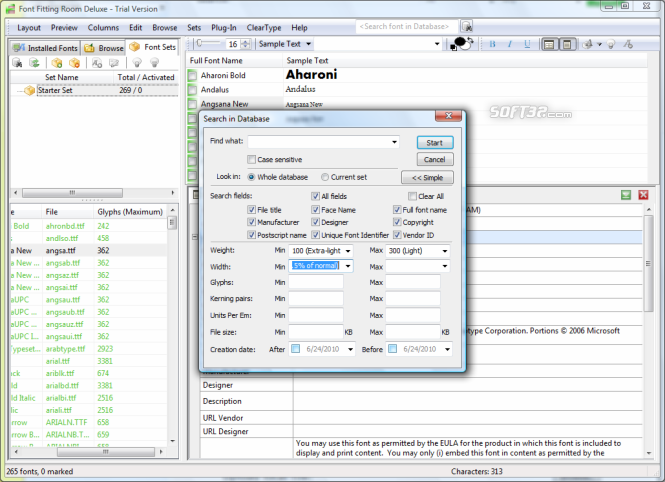Image resolution: width=665 pixels, height=482 pixels.
Task: Click the green export icon in details pane
Action: (x=626, y=195)
